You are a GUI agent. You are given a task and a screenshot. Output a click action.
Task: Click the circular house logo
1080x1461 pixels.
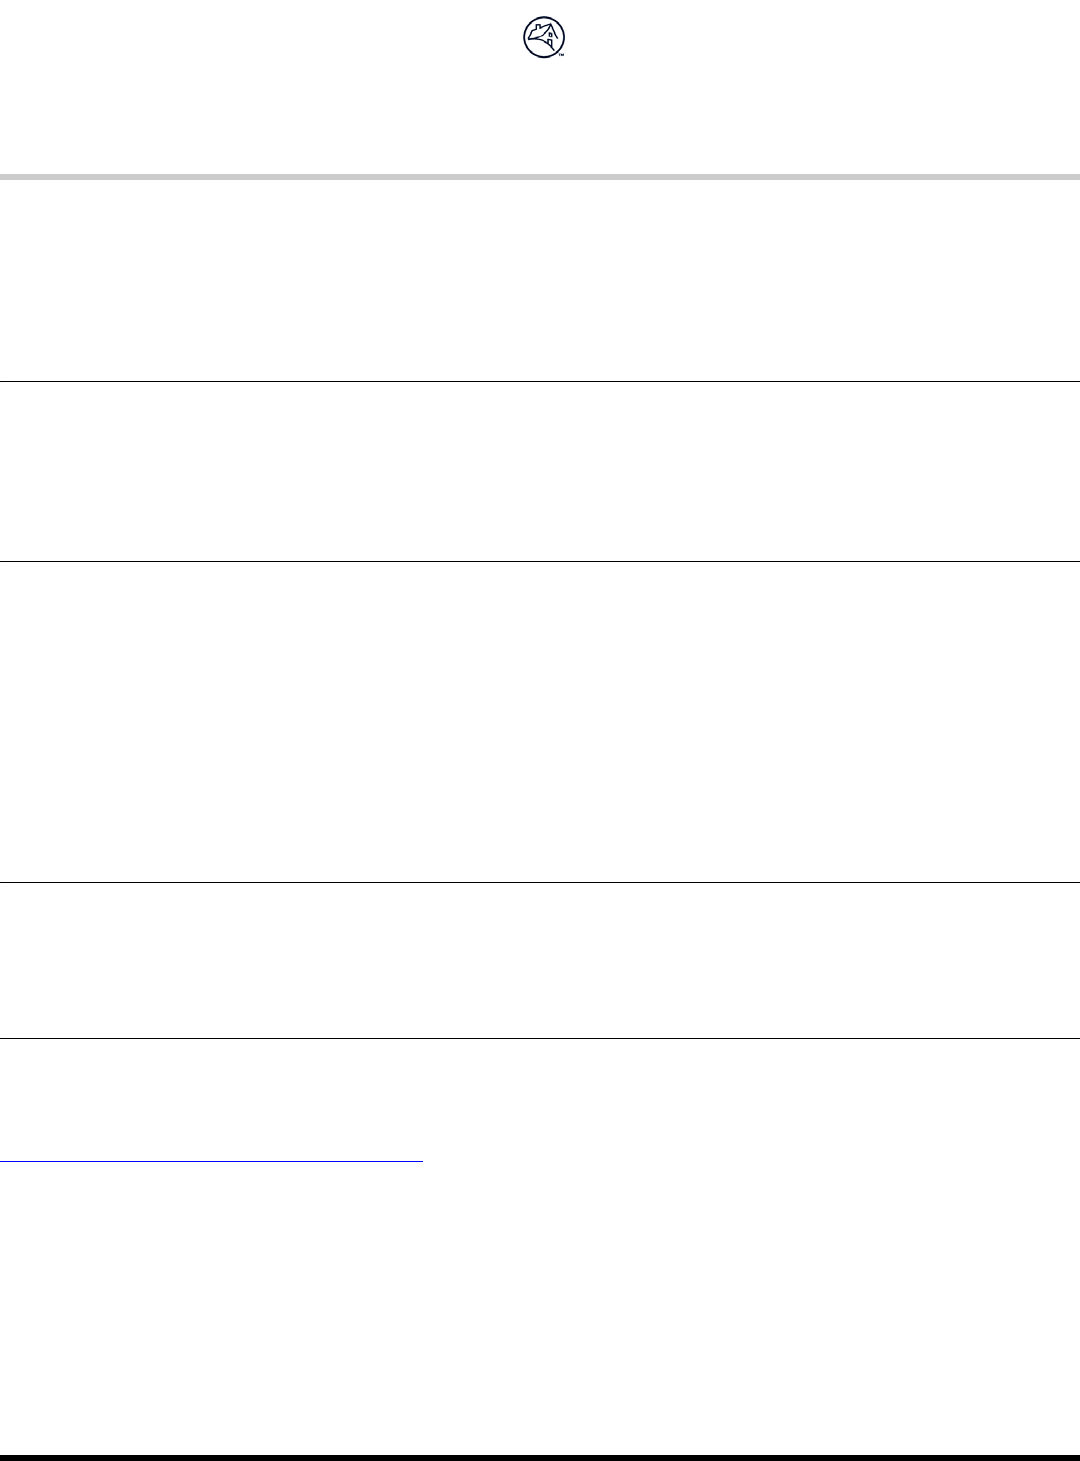(544, 38)
